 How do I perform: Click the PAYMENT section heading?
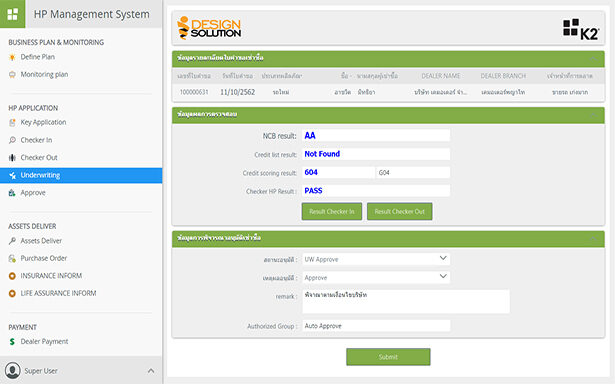click(x=22, y=327)
